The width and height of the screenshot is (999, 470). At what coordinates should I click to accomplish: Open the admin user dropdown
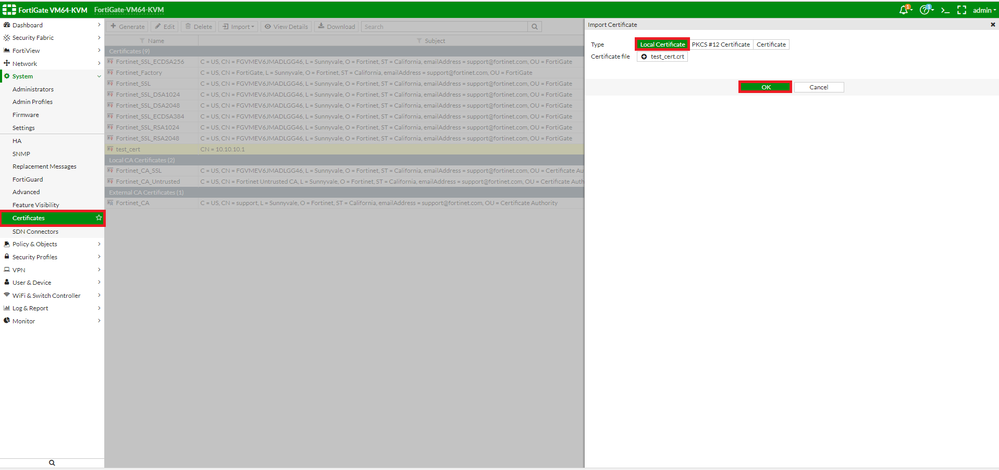pos(984,10)
